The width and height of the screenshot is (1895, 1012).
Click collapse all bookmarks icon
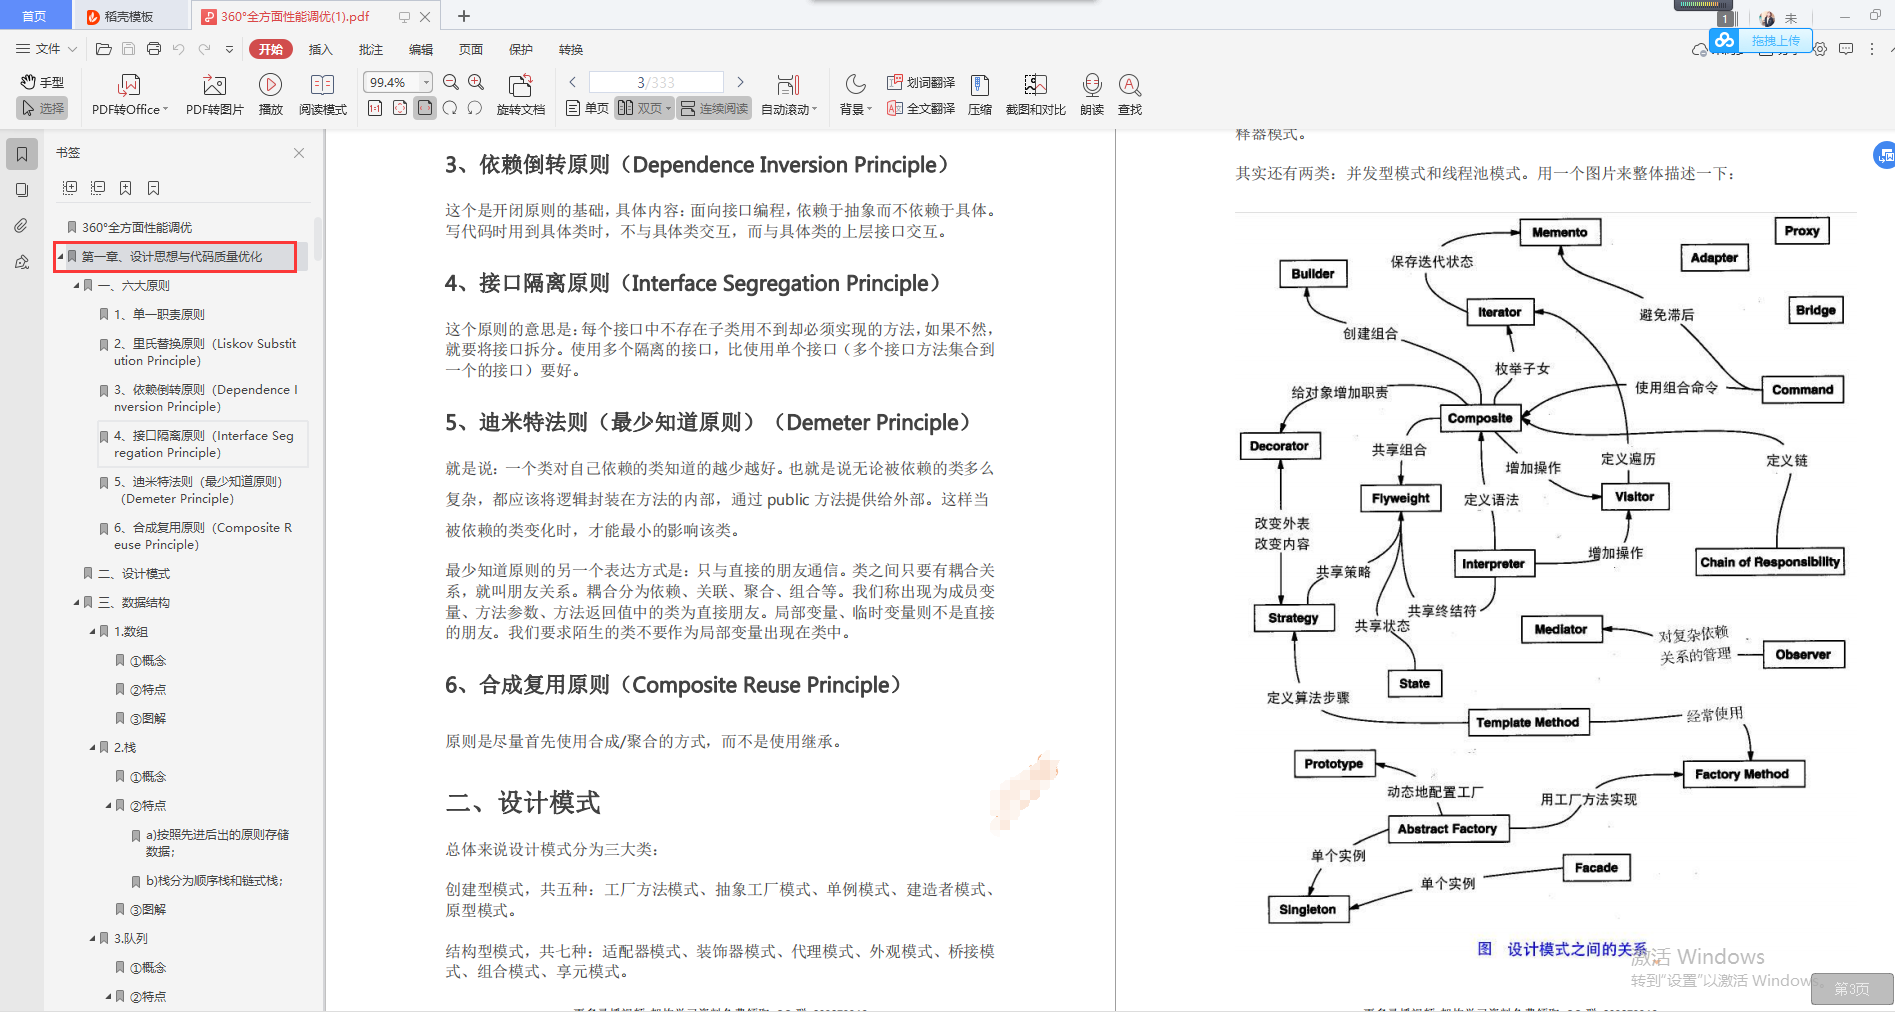[x=98, y=188]
